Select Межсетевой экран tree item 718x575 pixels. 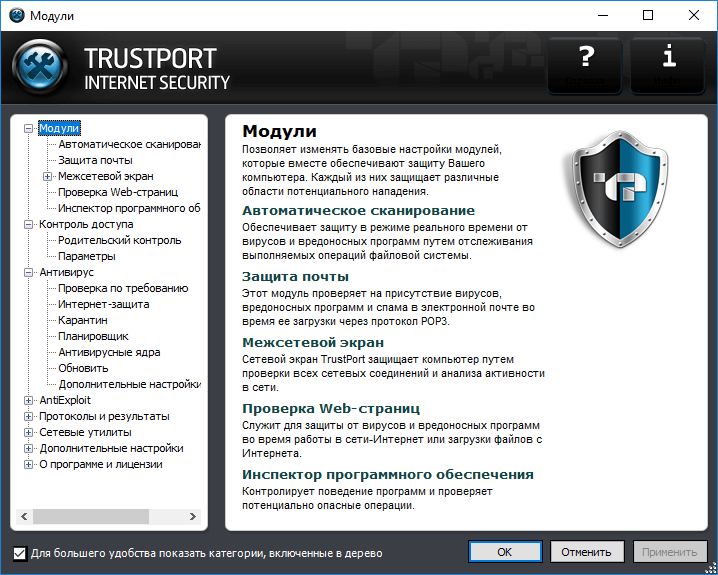[x=106, y=176]
